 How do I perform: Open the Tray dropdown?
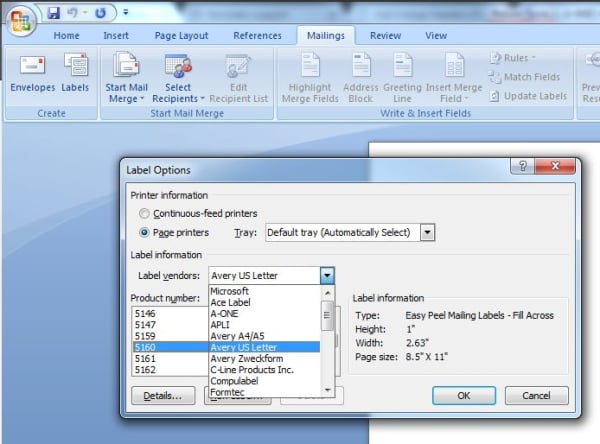(x=428, y=232)
